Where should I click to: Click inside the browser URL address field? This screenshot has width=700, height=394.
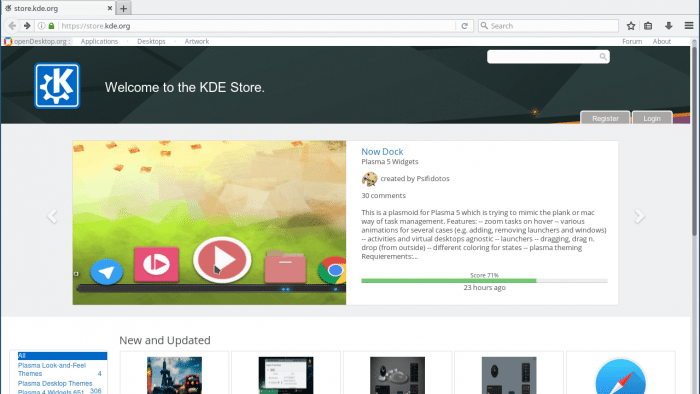257,26
